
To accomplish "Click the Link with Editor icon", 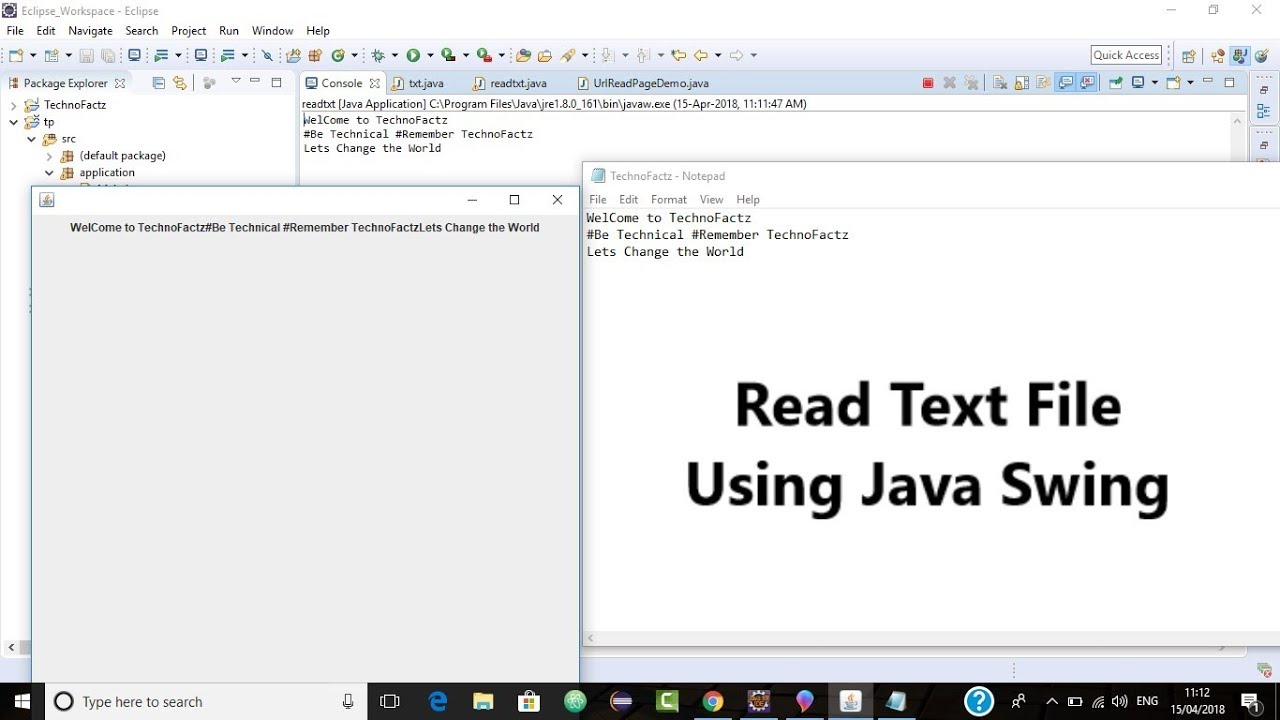I will (179, 83).
